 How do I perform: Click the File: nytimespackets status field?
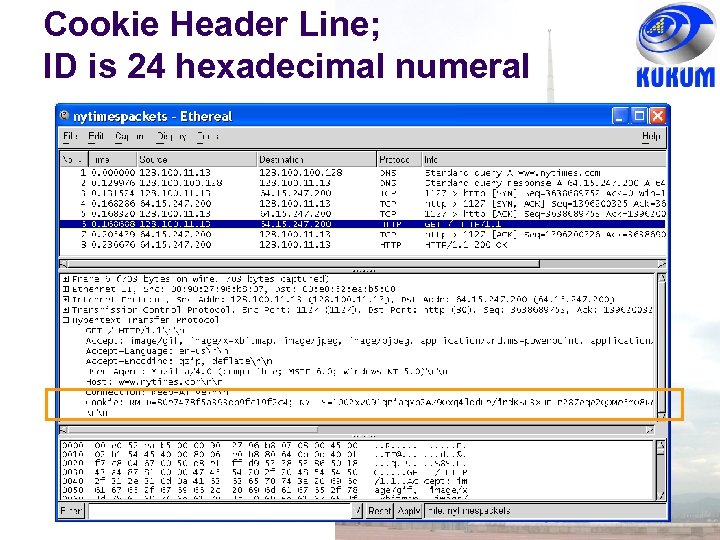tap(545, 511)
